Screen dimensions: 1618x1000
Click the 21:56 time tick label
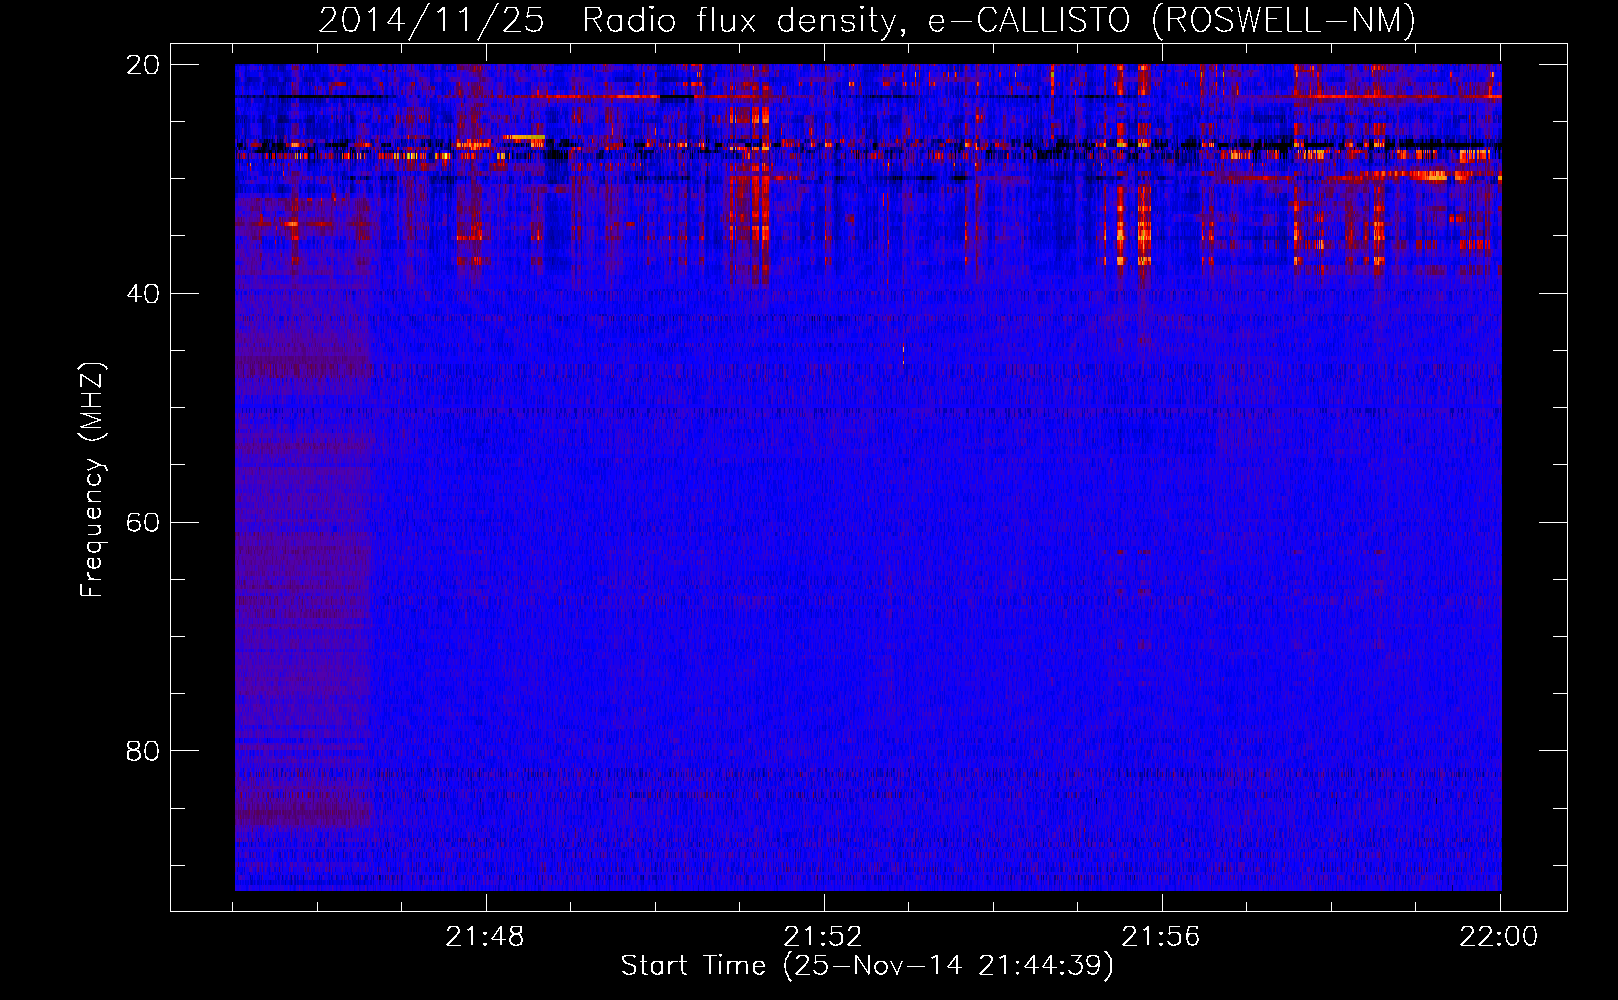(x=1161, y=937)
